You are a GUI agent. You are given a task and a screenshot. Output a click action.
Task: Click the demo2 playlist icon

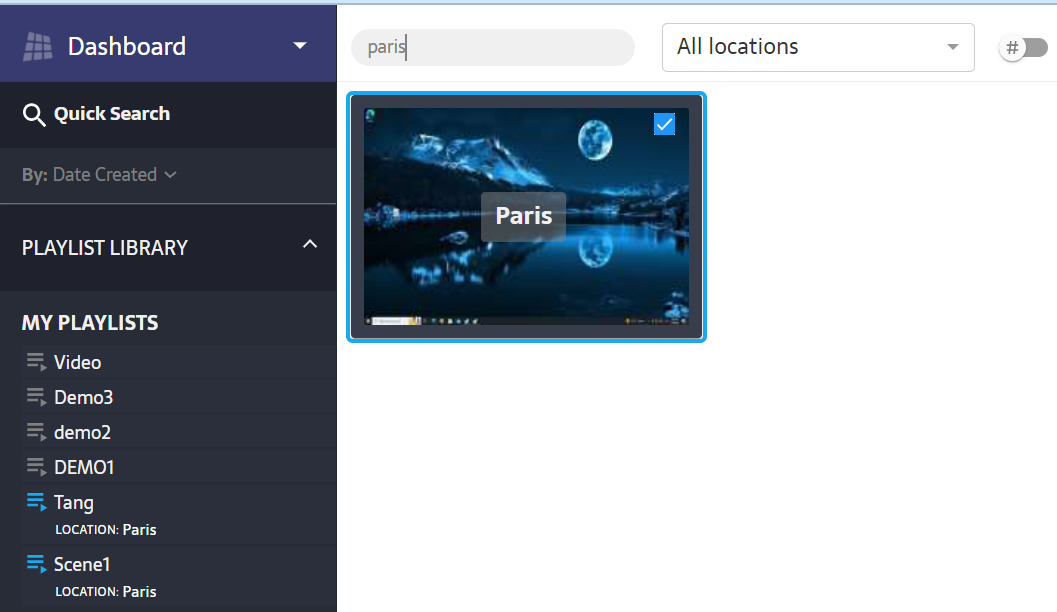tap(36, 432)
